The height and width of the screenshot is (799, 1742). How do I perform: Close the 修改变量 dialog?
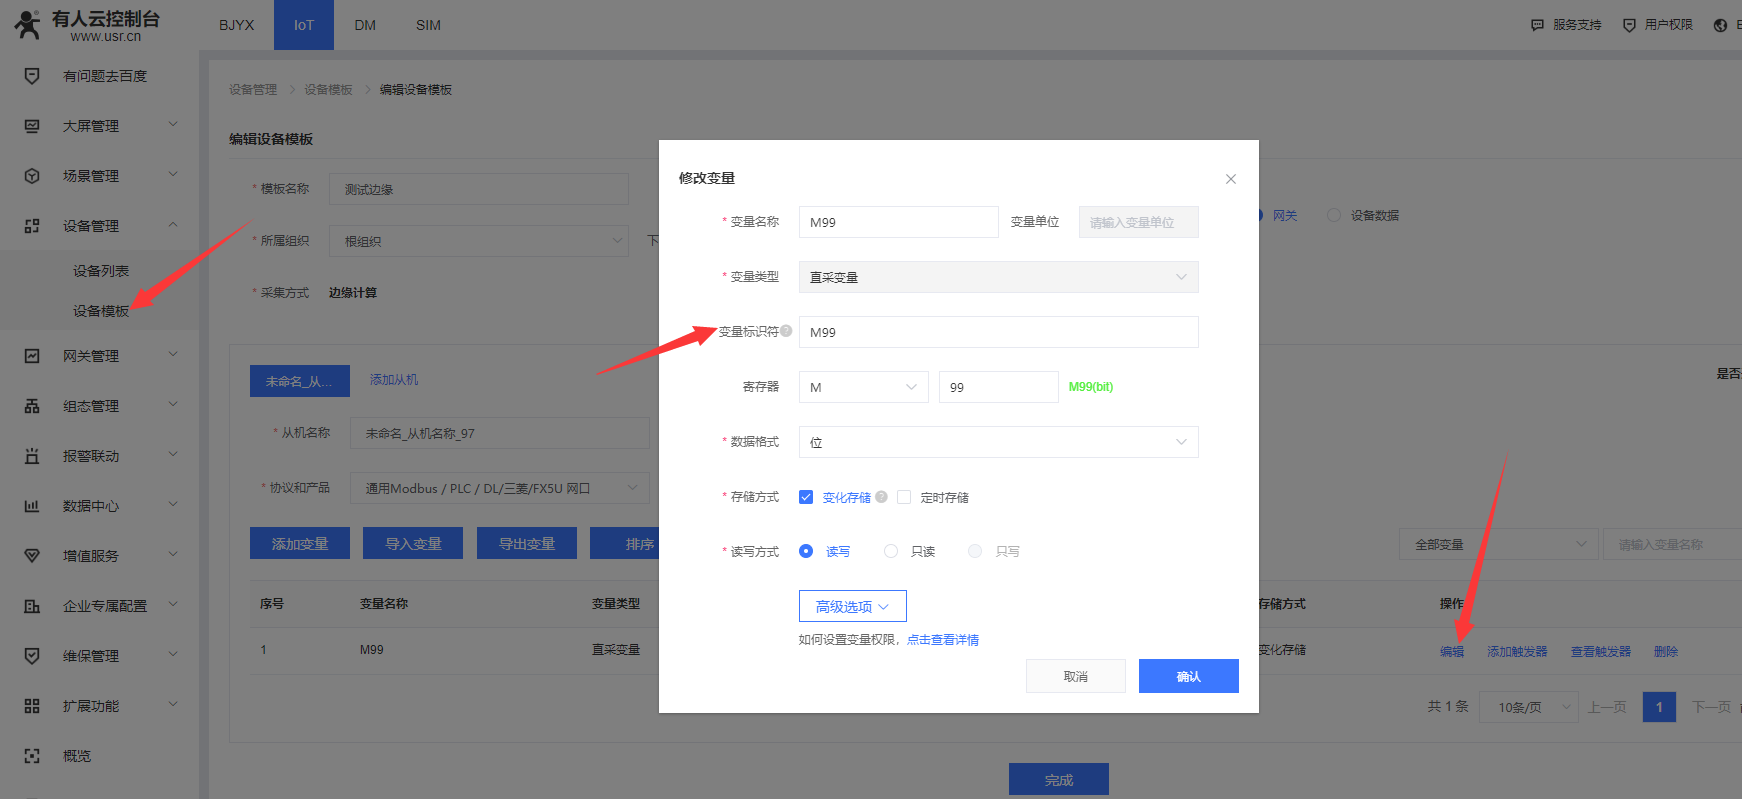point(1231,179)
